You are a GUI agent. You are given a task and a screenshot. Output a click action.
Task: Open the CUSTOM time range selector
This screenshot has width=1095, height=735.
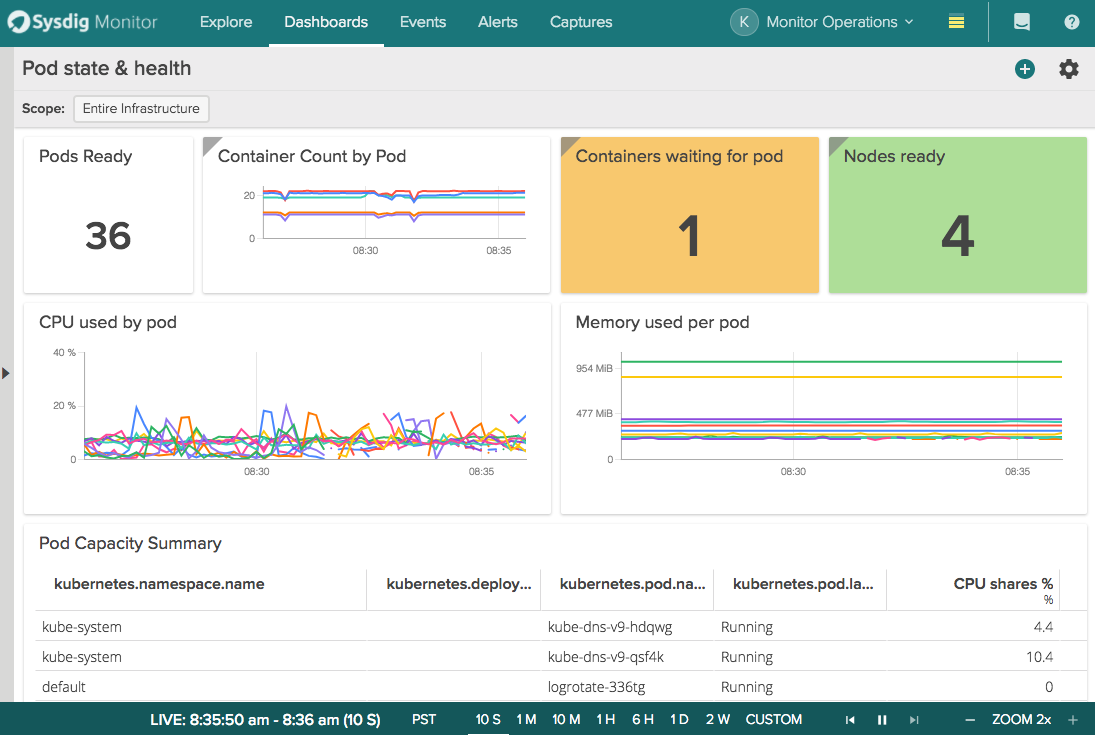773,719
